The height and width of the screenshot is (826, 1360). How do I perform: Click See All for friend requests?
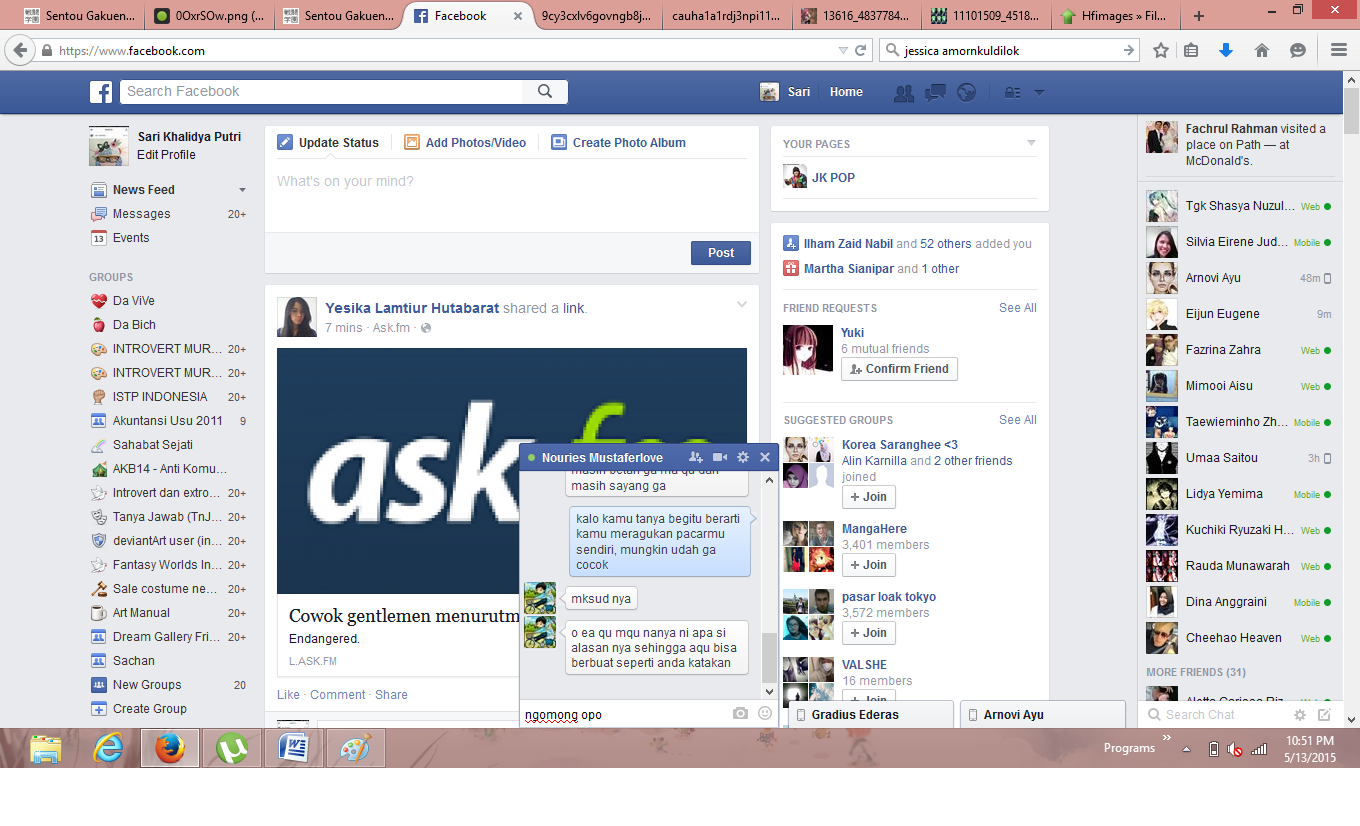pyautogui.click(x=1018, y=308)
